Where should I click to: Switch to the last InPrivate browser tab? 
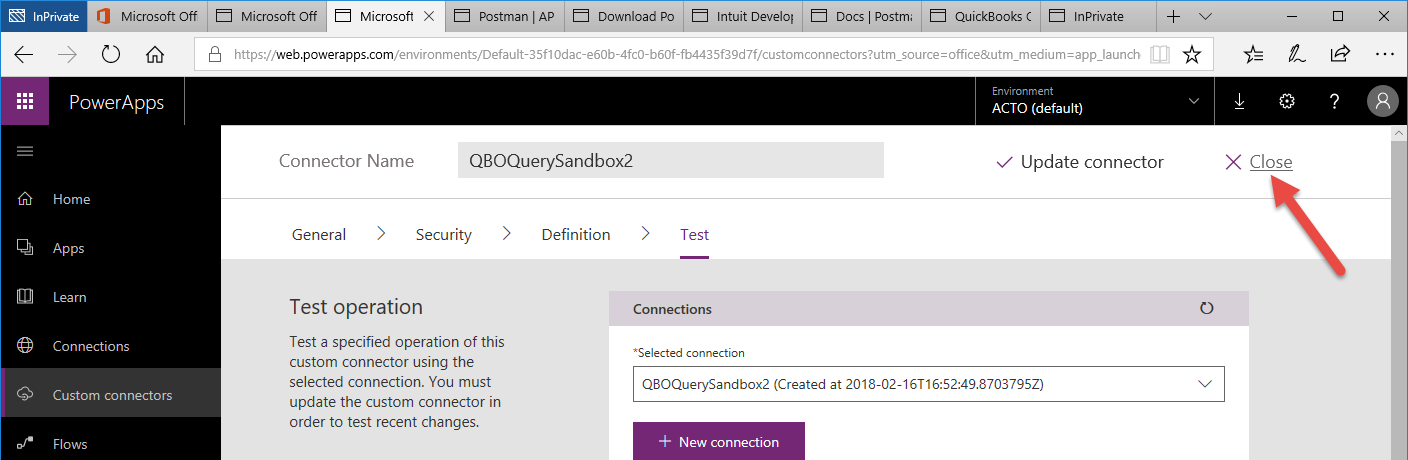[1099, 17]
